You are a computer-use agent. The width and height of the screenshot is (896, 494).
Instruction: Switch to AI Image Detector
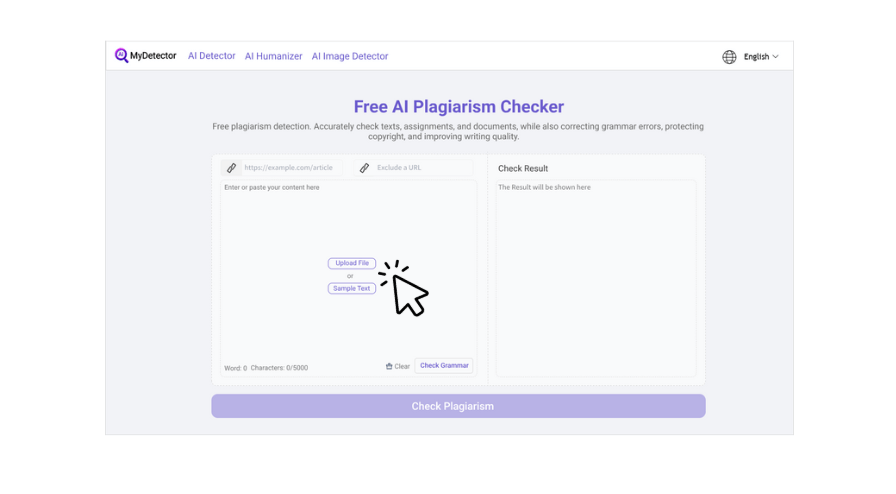pyautogui.click(x=350, y=56)
